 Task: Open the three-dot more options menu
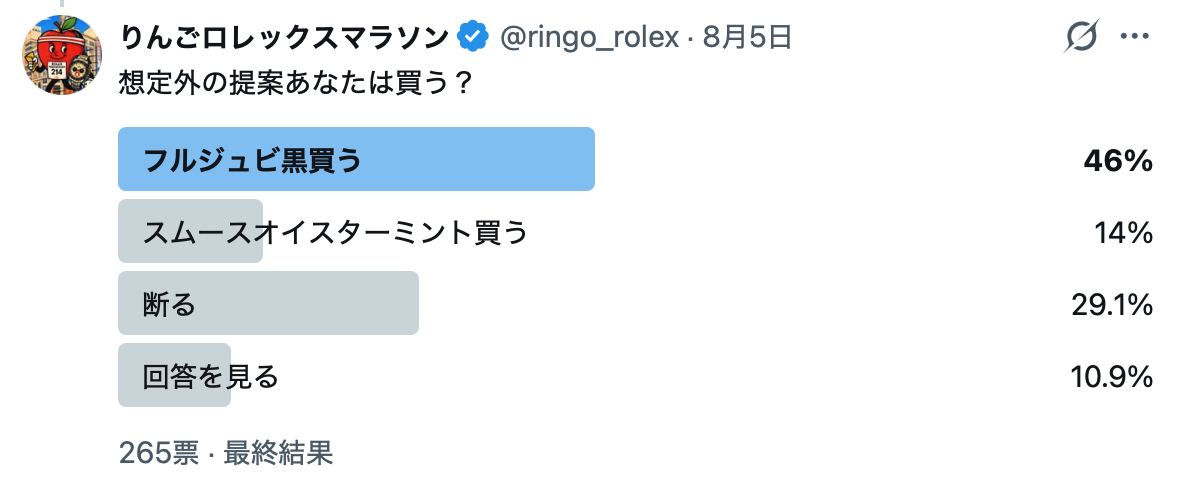coord(1135,36)
